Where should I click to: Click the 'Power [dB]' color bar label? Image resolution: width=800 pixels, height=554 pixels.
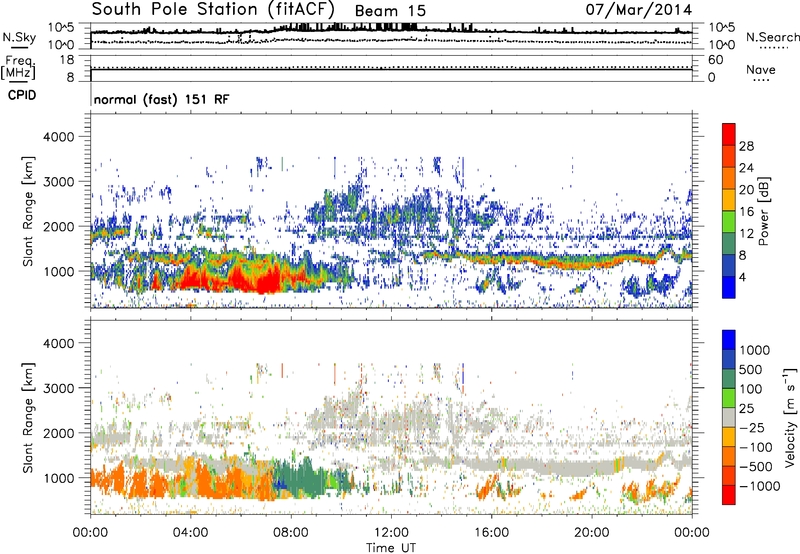tap(763, 211)
